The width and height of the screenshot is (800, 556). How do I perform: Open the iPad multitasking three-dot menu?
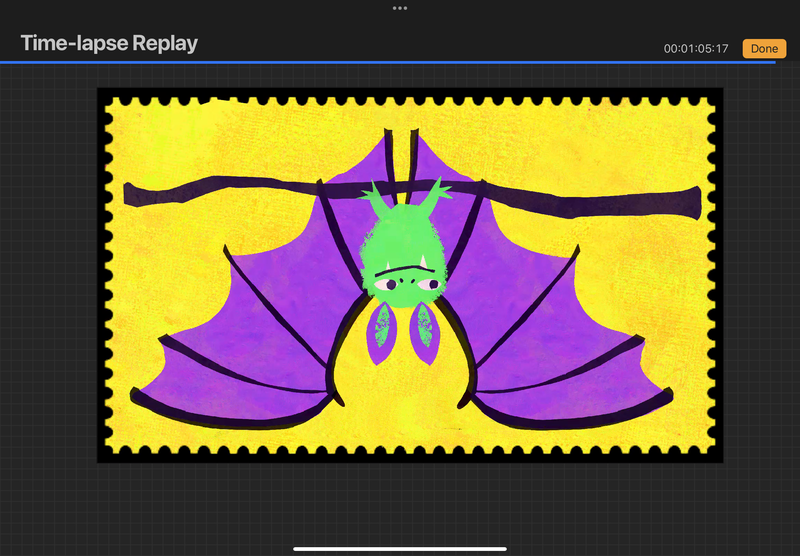point(400,8)
